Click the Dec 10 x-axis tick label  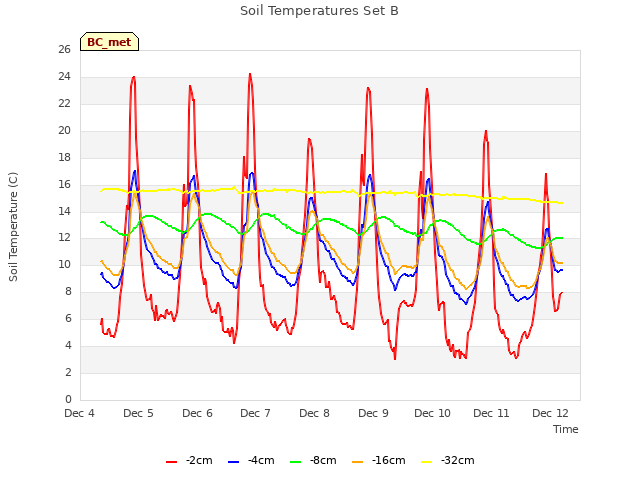pyautogui.click(x=432, y=413)
